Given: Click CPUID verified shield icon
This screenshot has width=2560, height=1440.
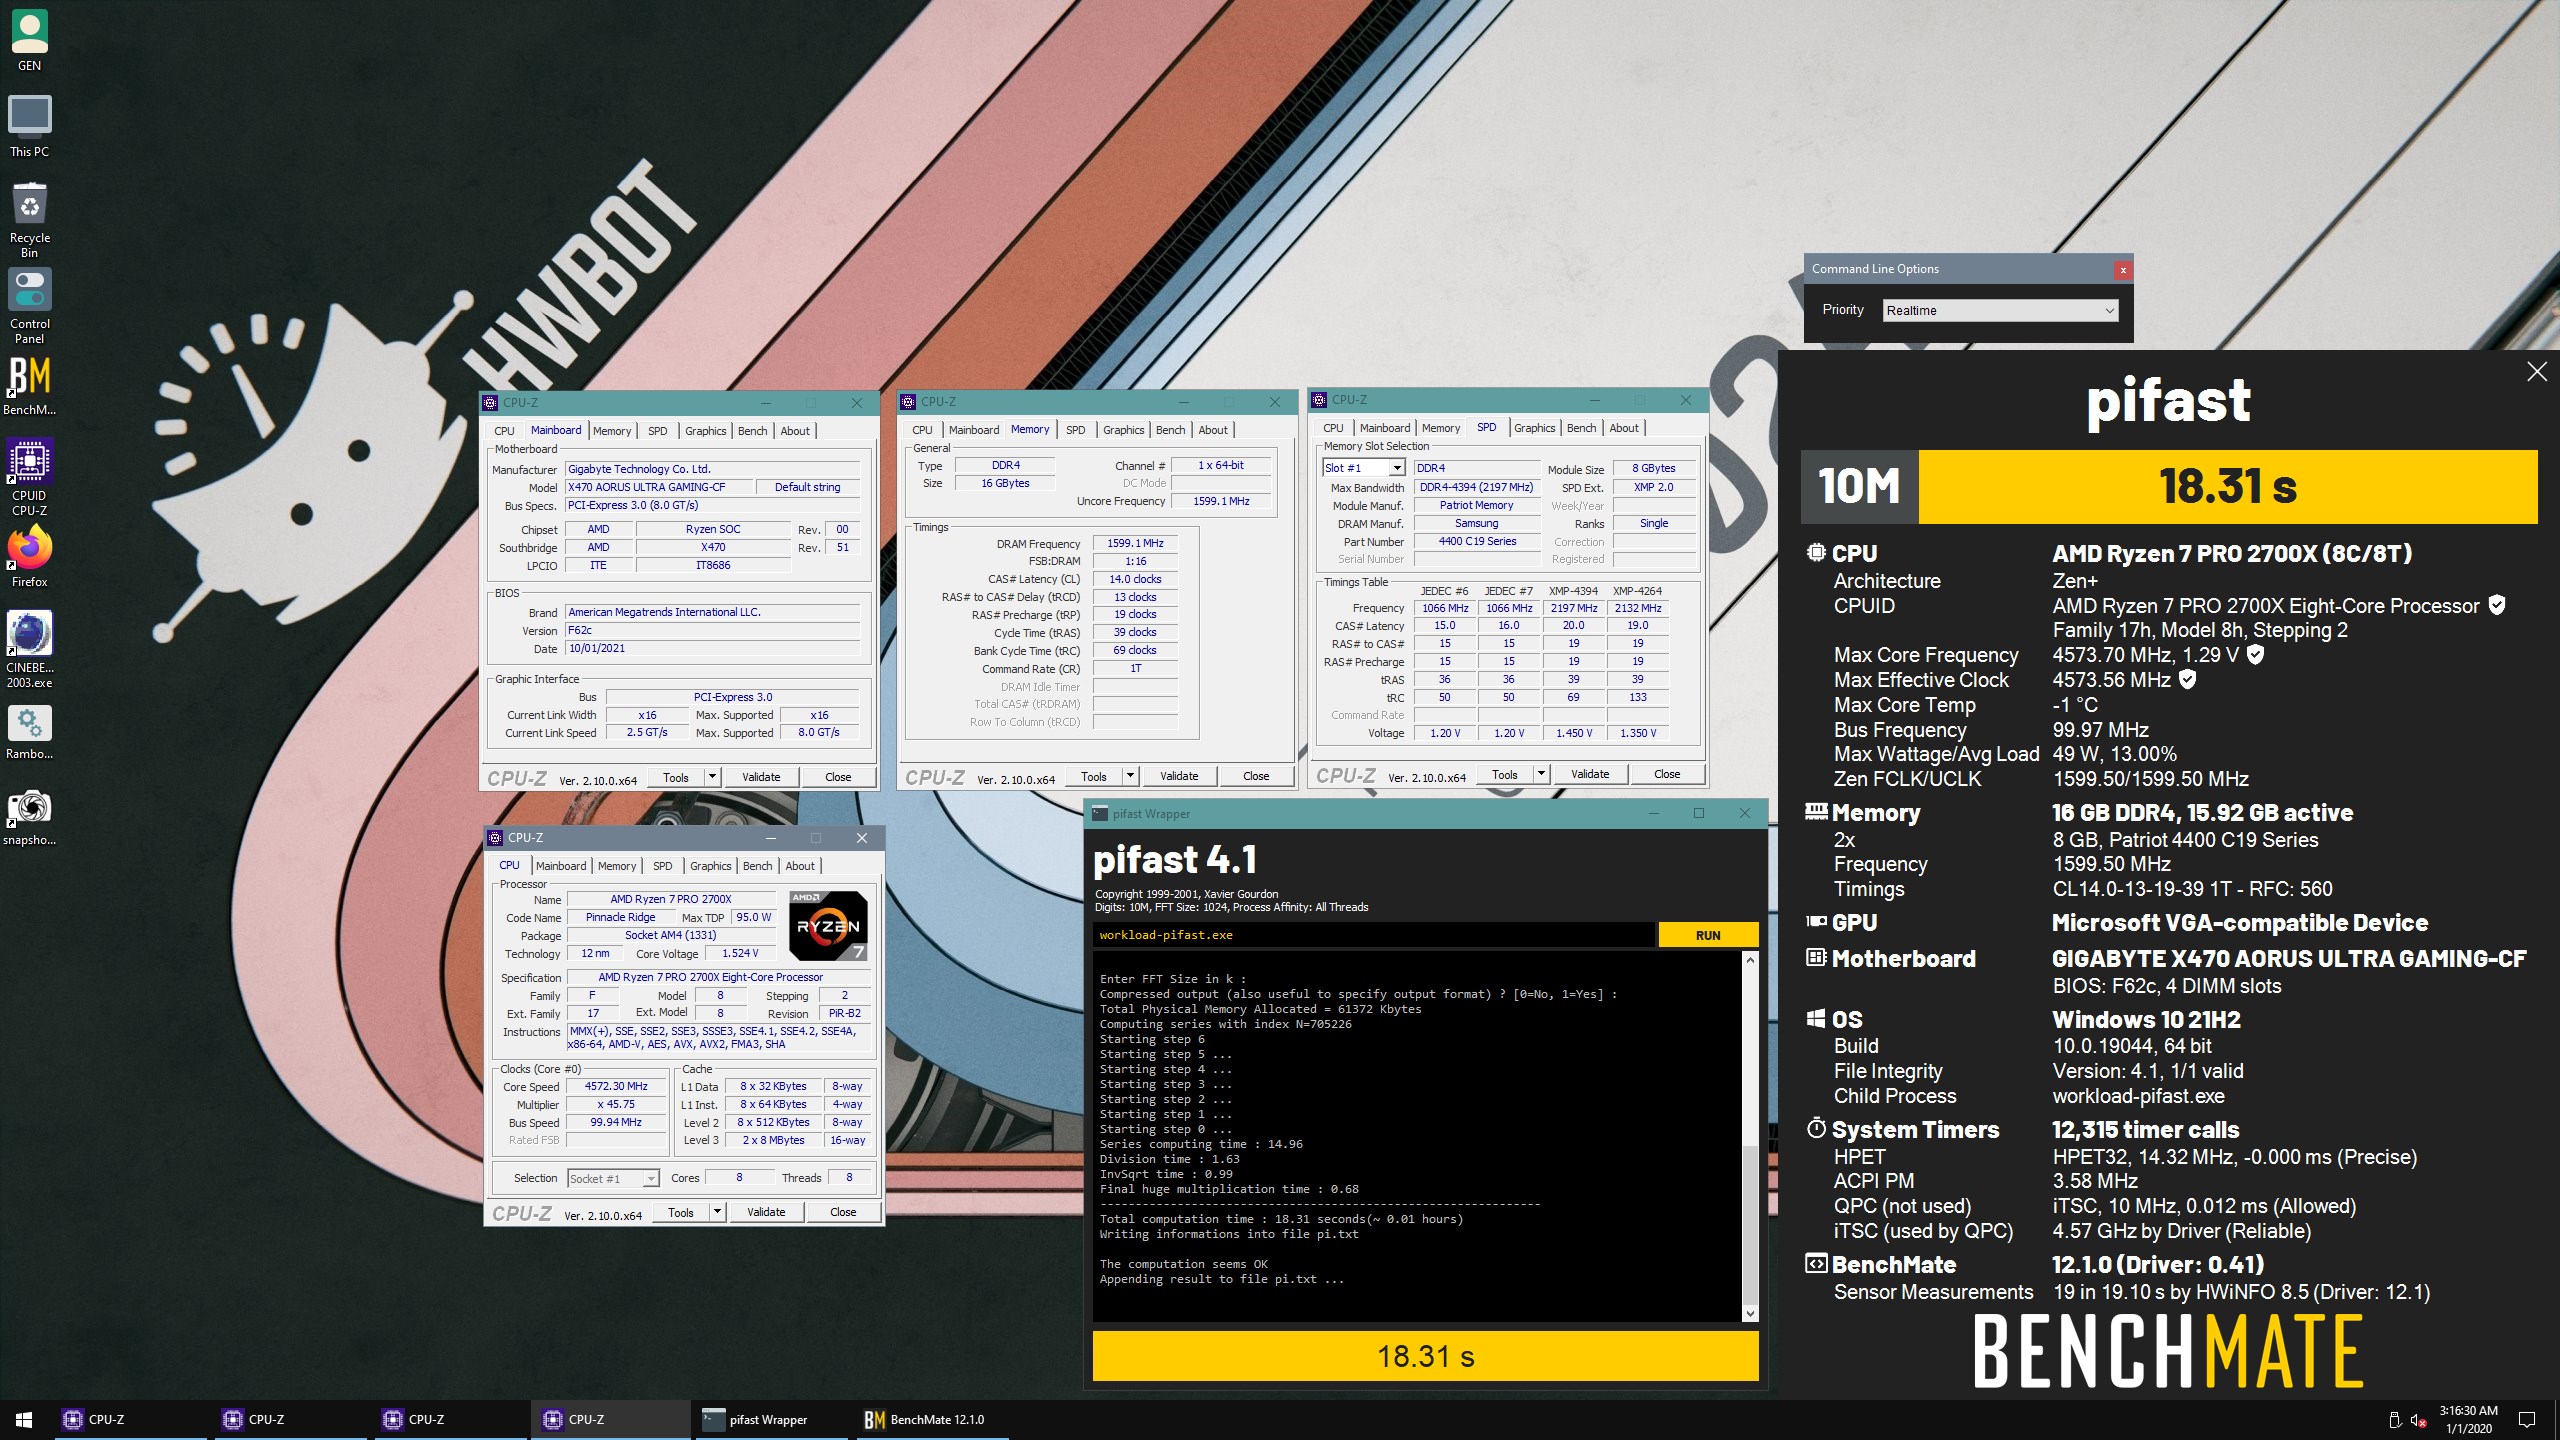Looking at the screenshot, I should (x=2497, y=605).
